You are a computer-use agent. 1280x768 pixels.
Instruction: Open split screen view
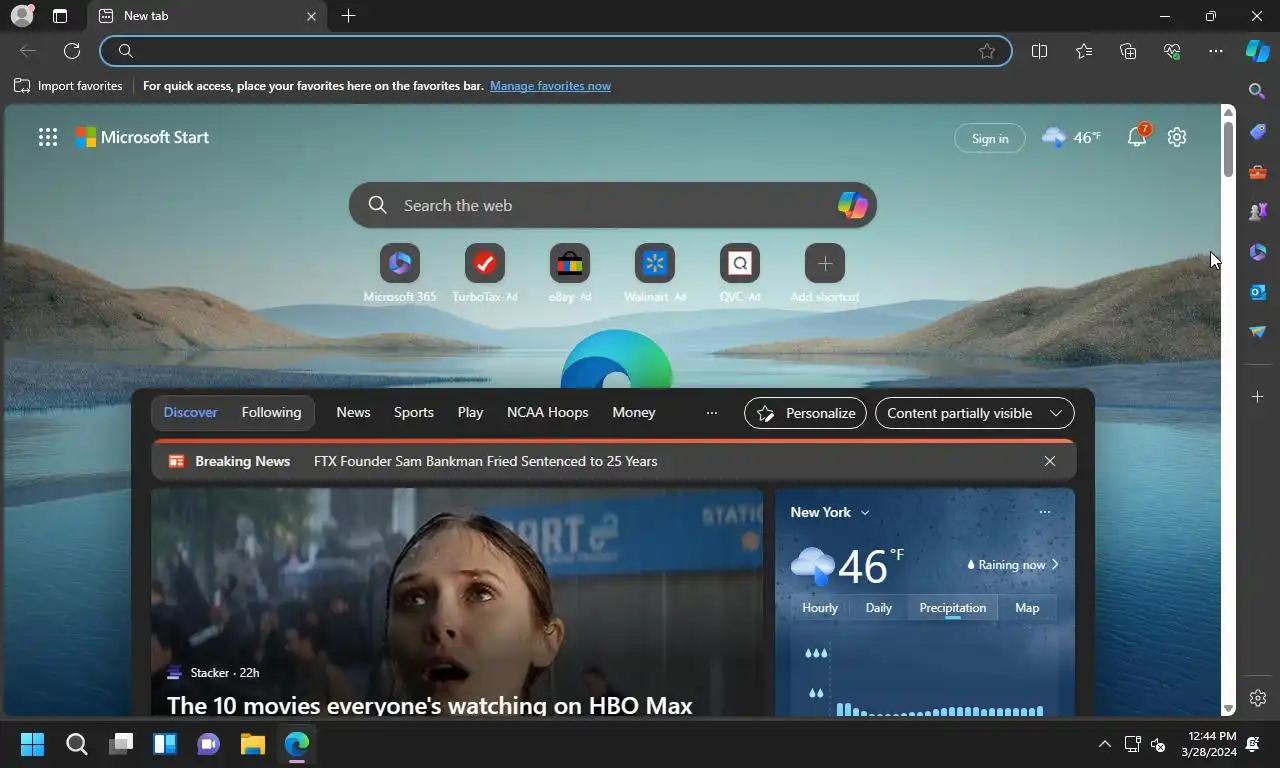pos(1039,51)
